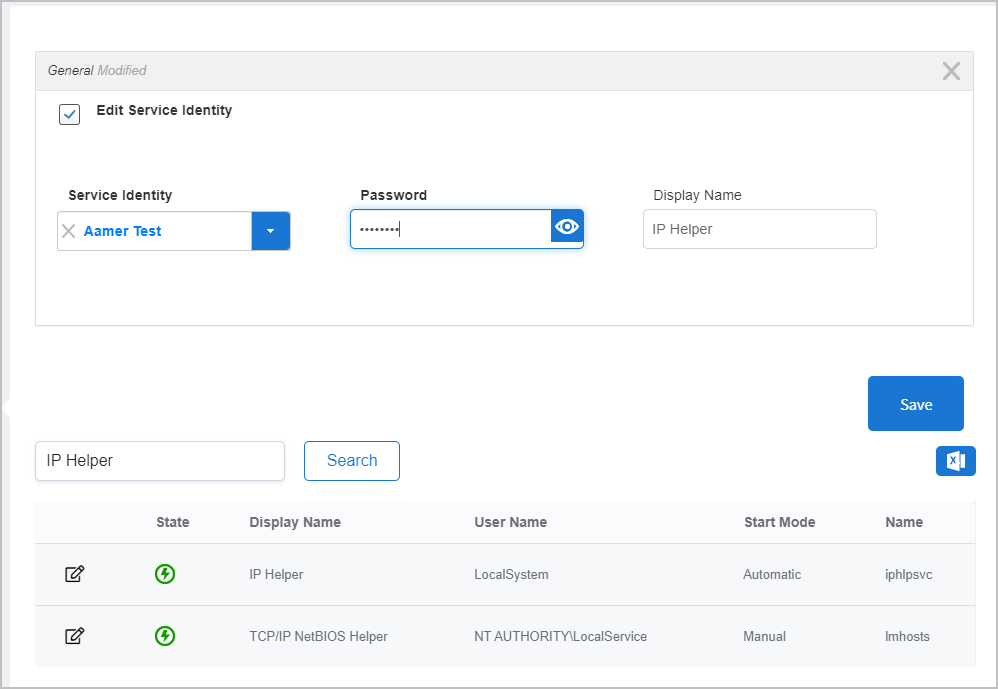
Task: Close the General panel
Action: point(951,71)
